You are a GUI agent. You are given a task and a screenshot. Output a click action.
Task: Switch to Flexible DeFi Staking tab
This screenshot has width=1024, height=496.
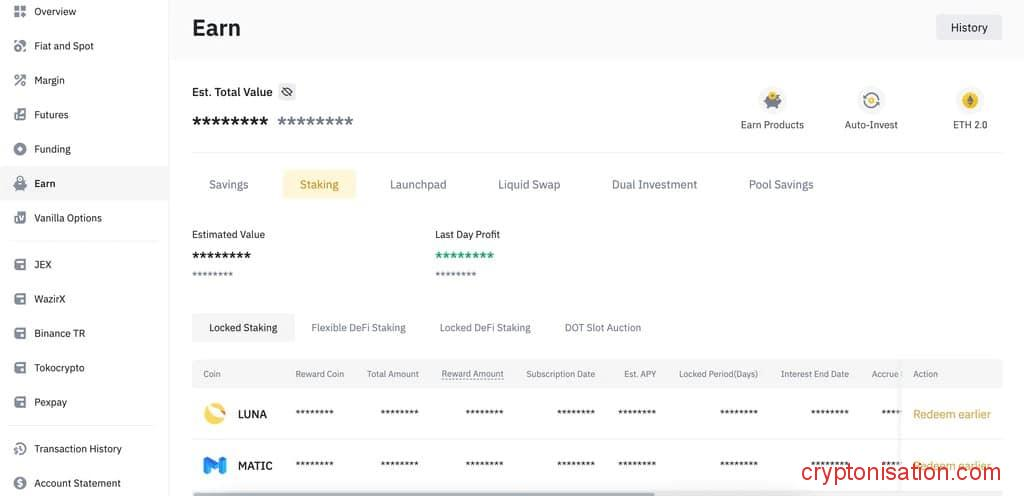[358, 327]
